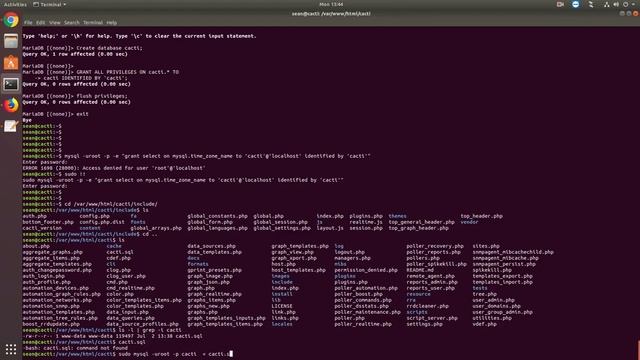Viewport: 640px width, 360px height.
Task: Open the Help menu
Action: click(x=111, y=23)
